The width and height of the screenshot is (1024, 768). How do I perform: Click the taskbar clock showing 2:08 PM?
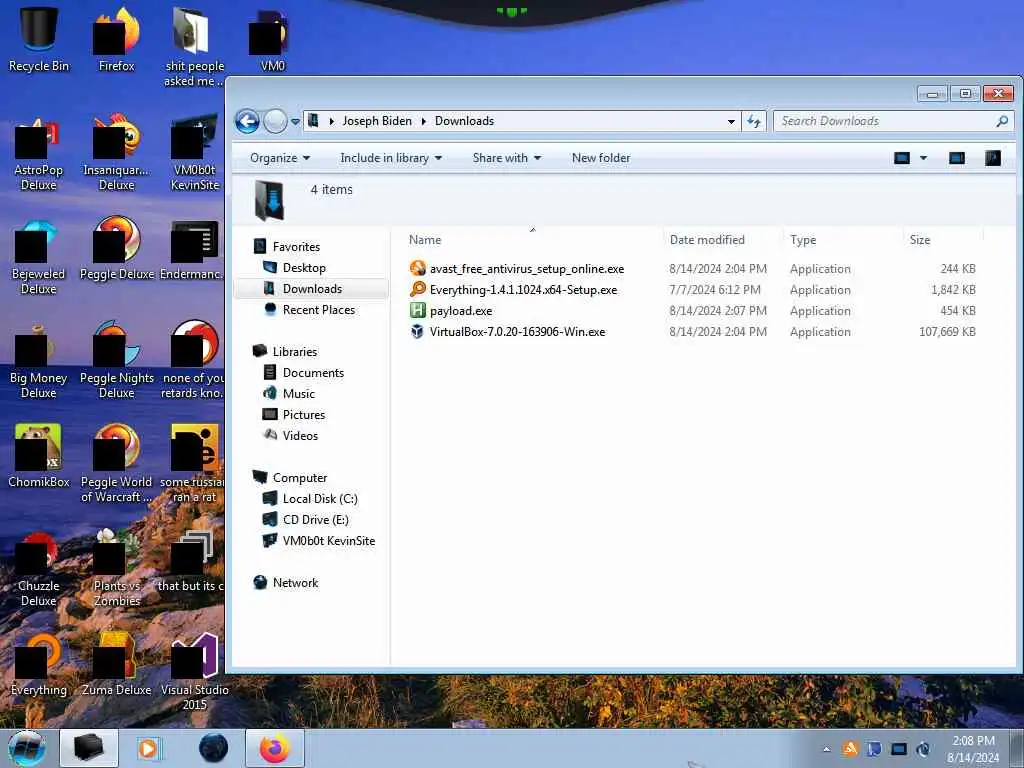coord(973,749)
